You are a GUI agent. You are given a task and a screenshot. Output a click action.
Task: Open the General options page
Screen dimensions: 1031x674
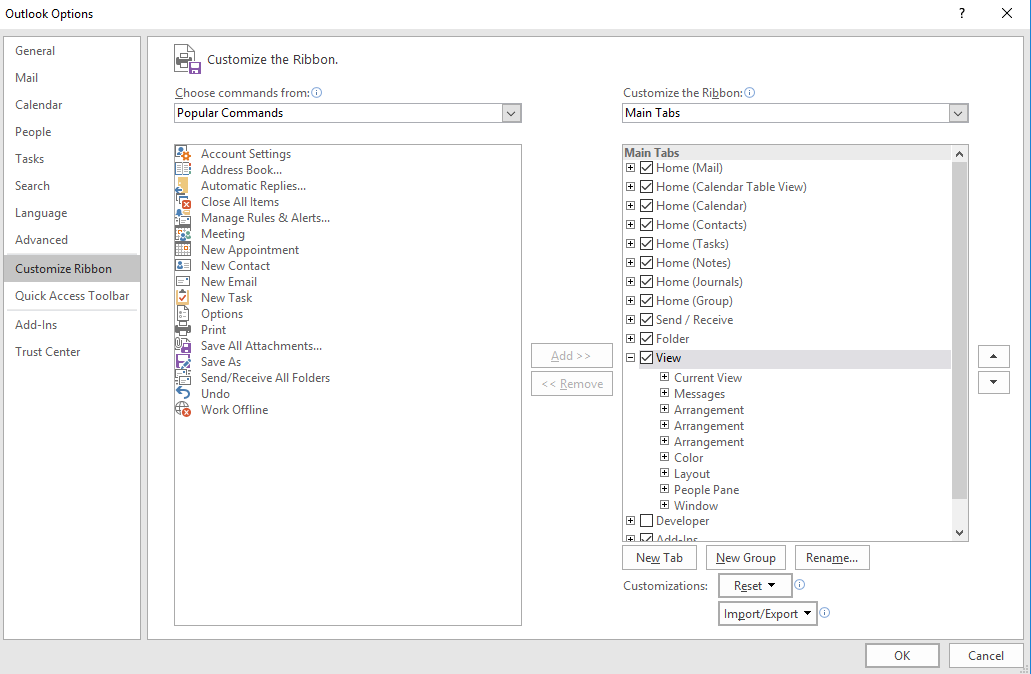point(72,51)
